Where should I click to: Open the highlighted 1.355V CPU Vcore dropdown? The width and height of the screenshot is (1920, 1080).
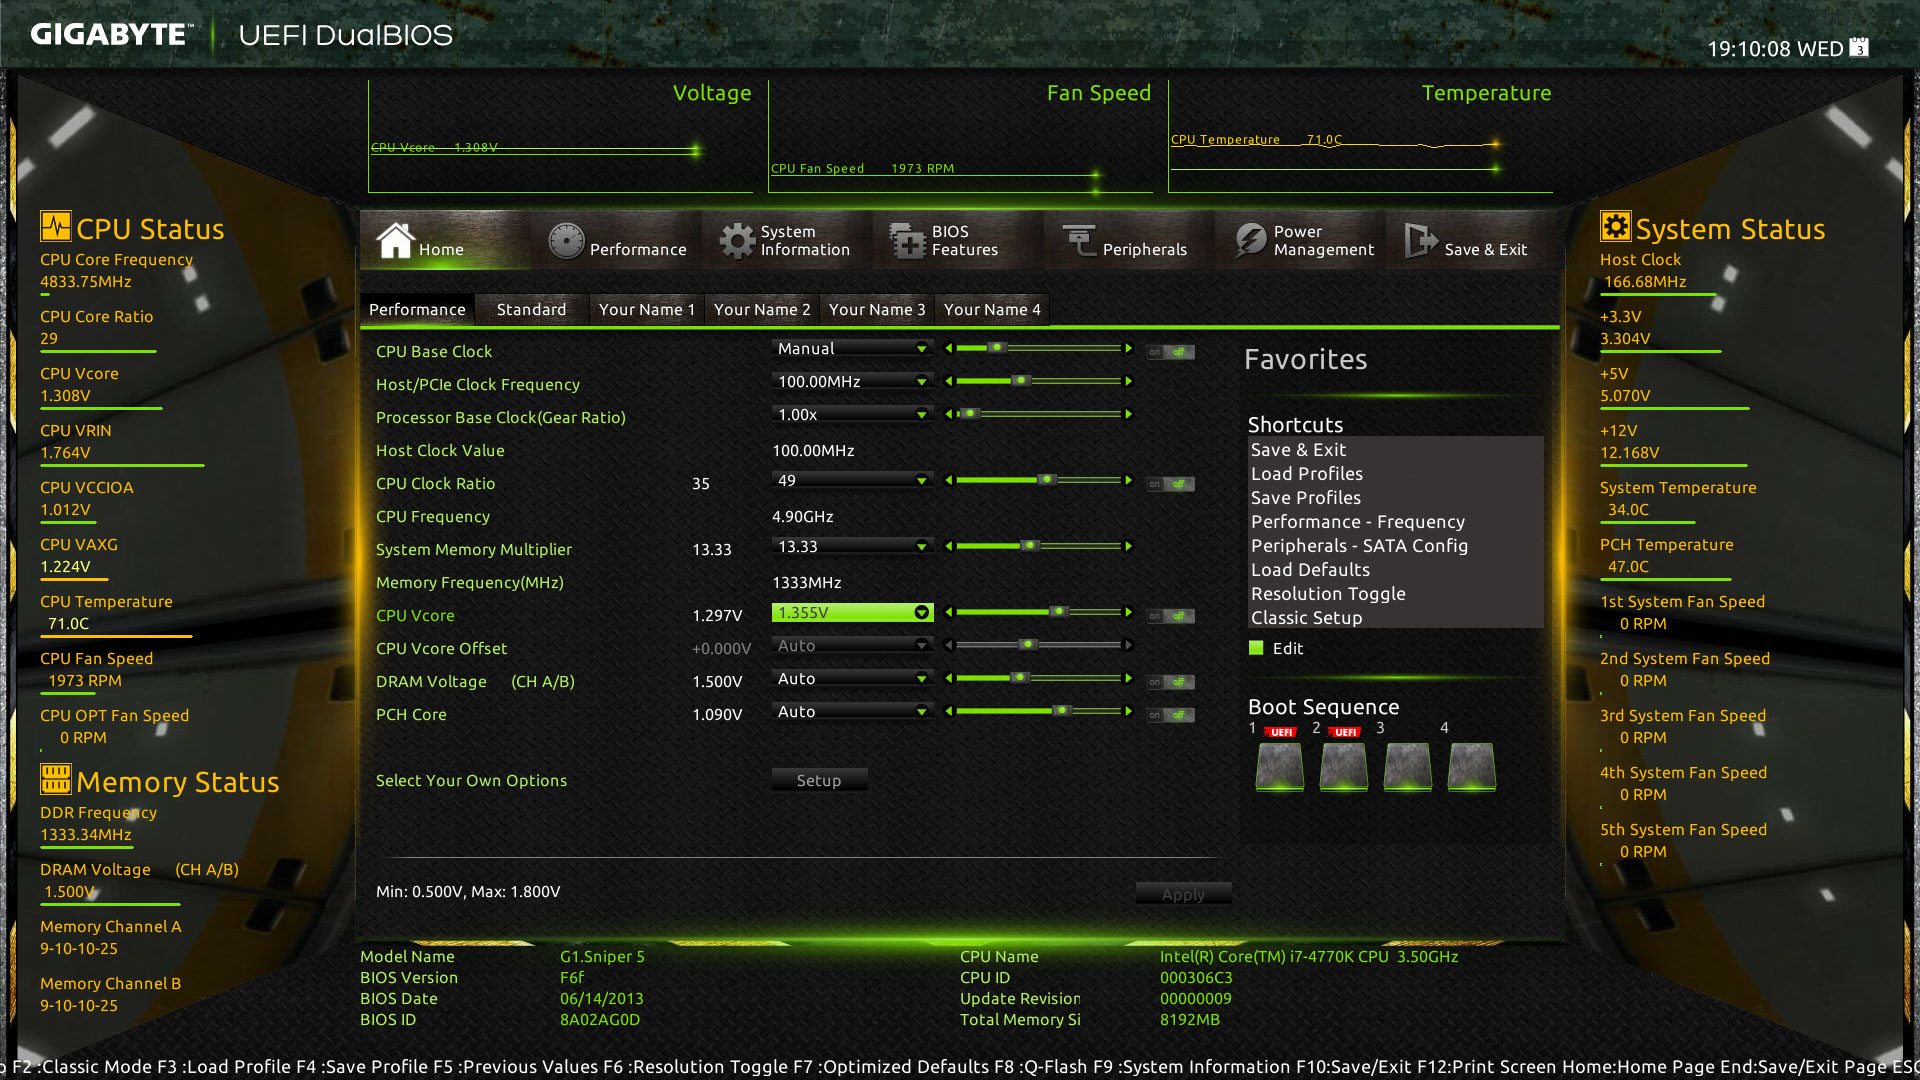click(x=921, y=613)
